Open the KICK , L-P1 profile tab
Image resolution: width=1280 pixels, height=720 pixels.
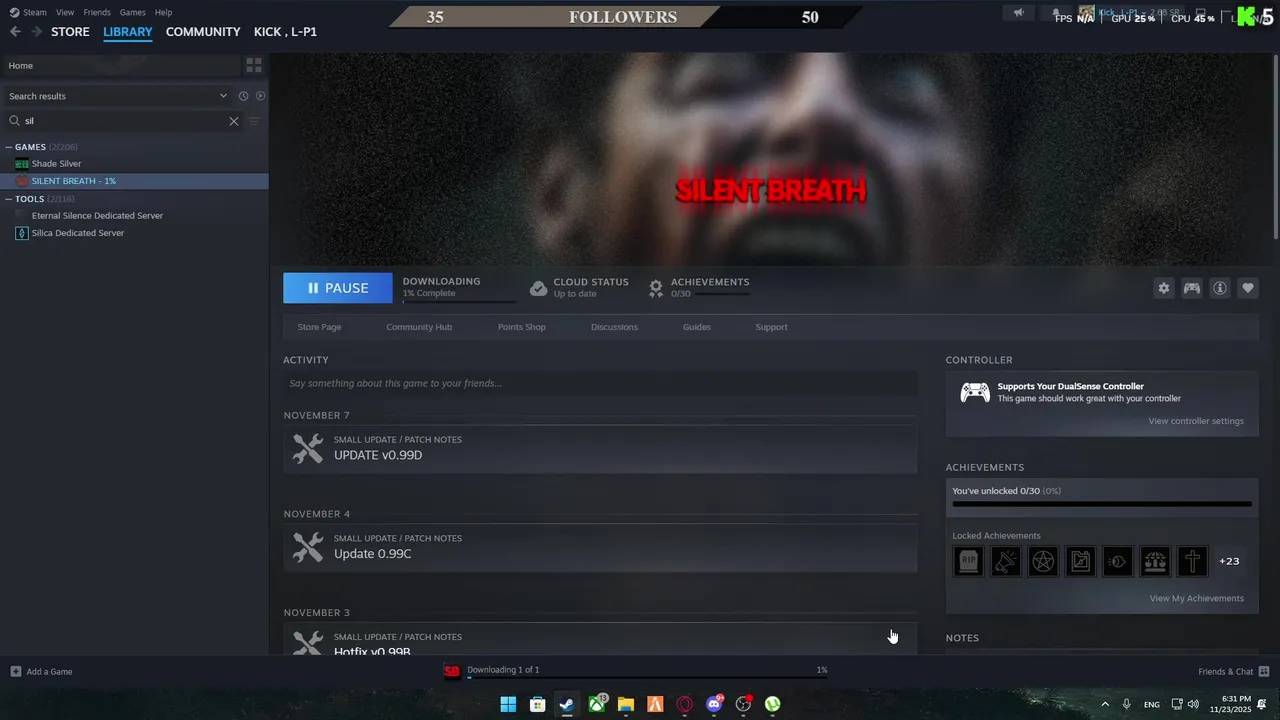285,32
